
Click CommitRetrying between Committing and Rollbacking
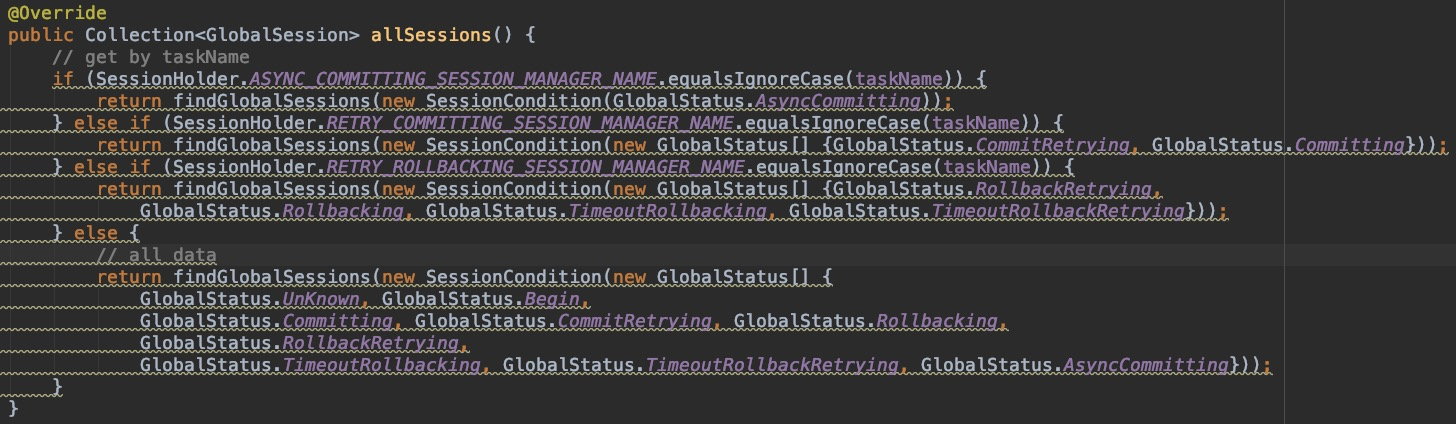634,321
